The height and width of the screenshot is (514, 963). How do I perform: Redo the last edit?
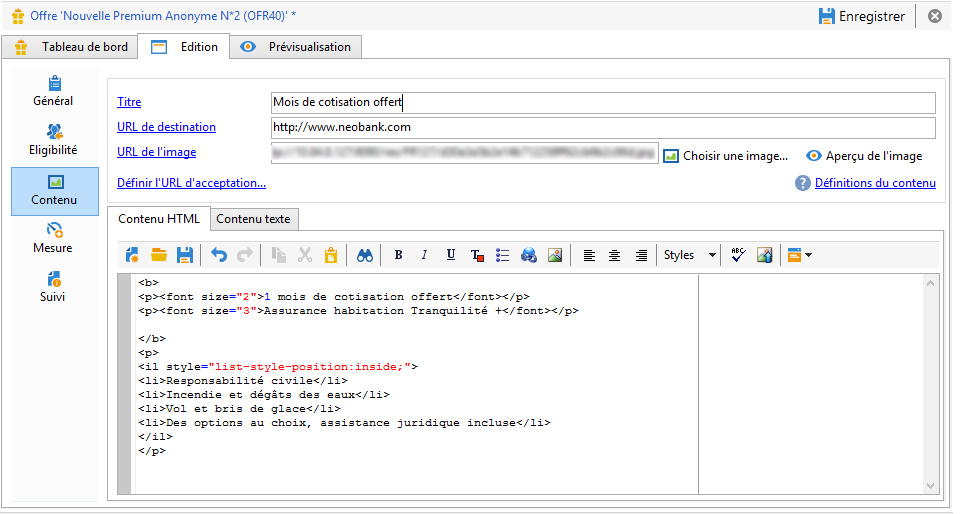coord(244,255)
